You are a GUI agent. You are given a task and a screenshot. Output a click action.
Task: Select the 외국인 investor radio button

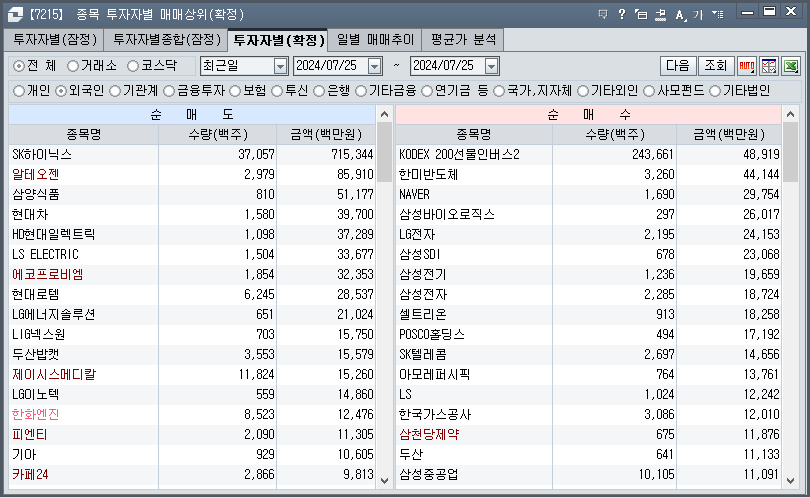coord(61,91)
